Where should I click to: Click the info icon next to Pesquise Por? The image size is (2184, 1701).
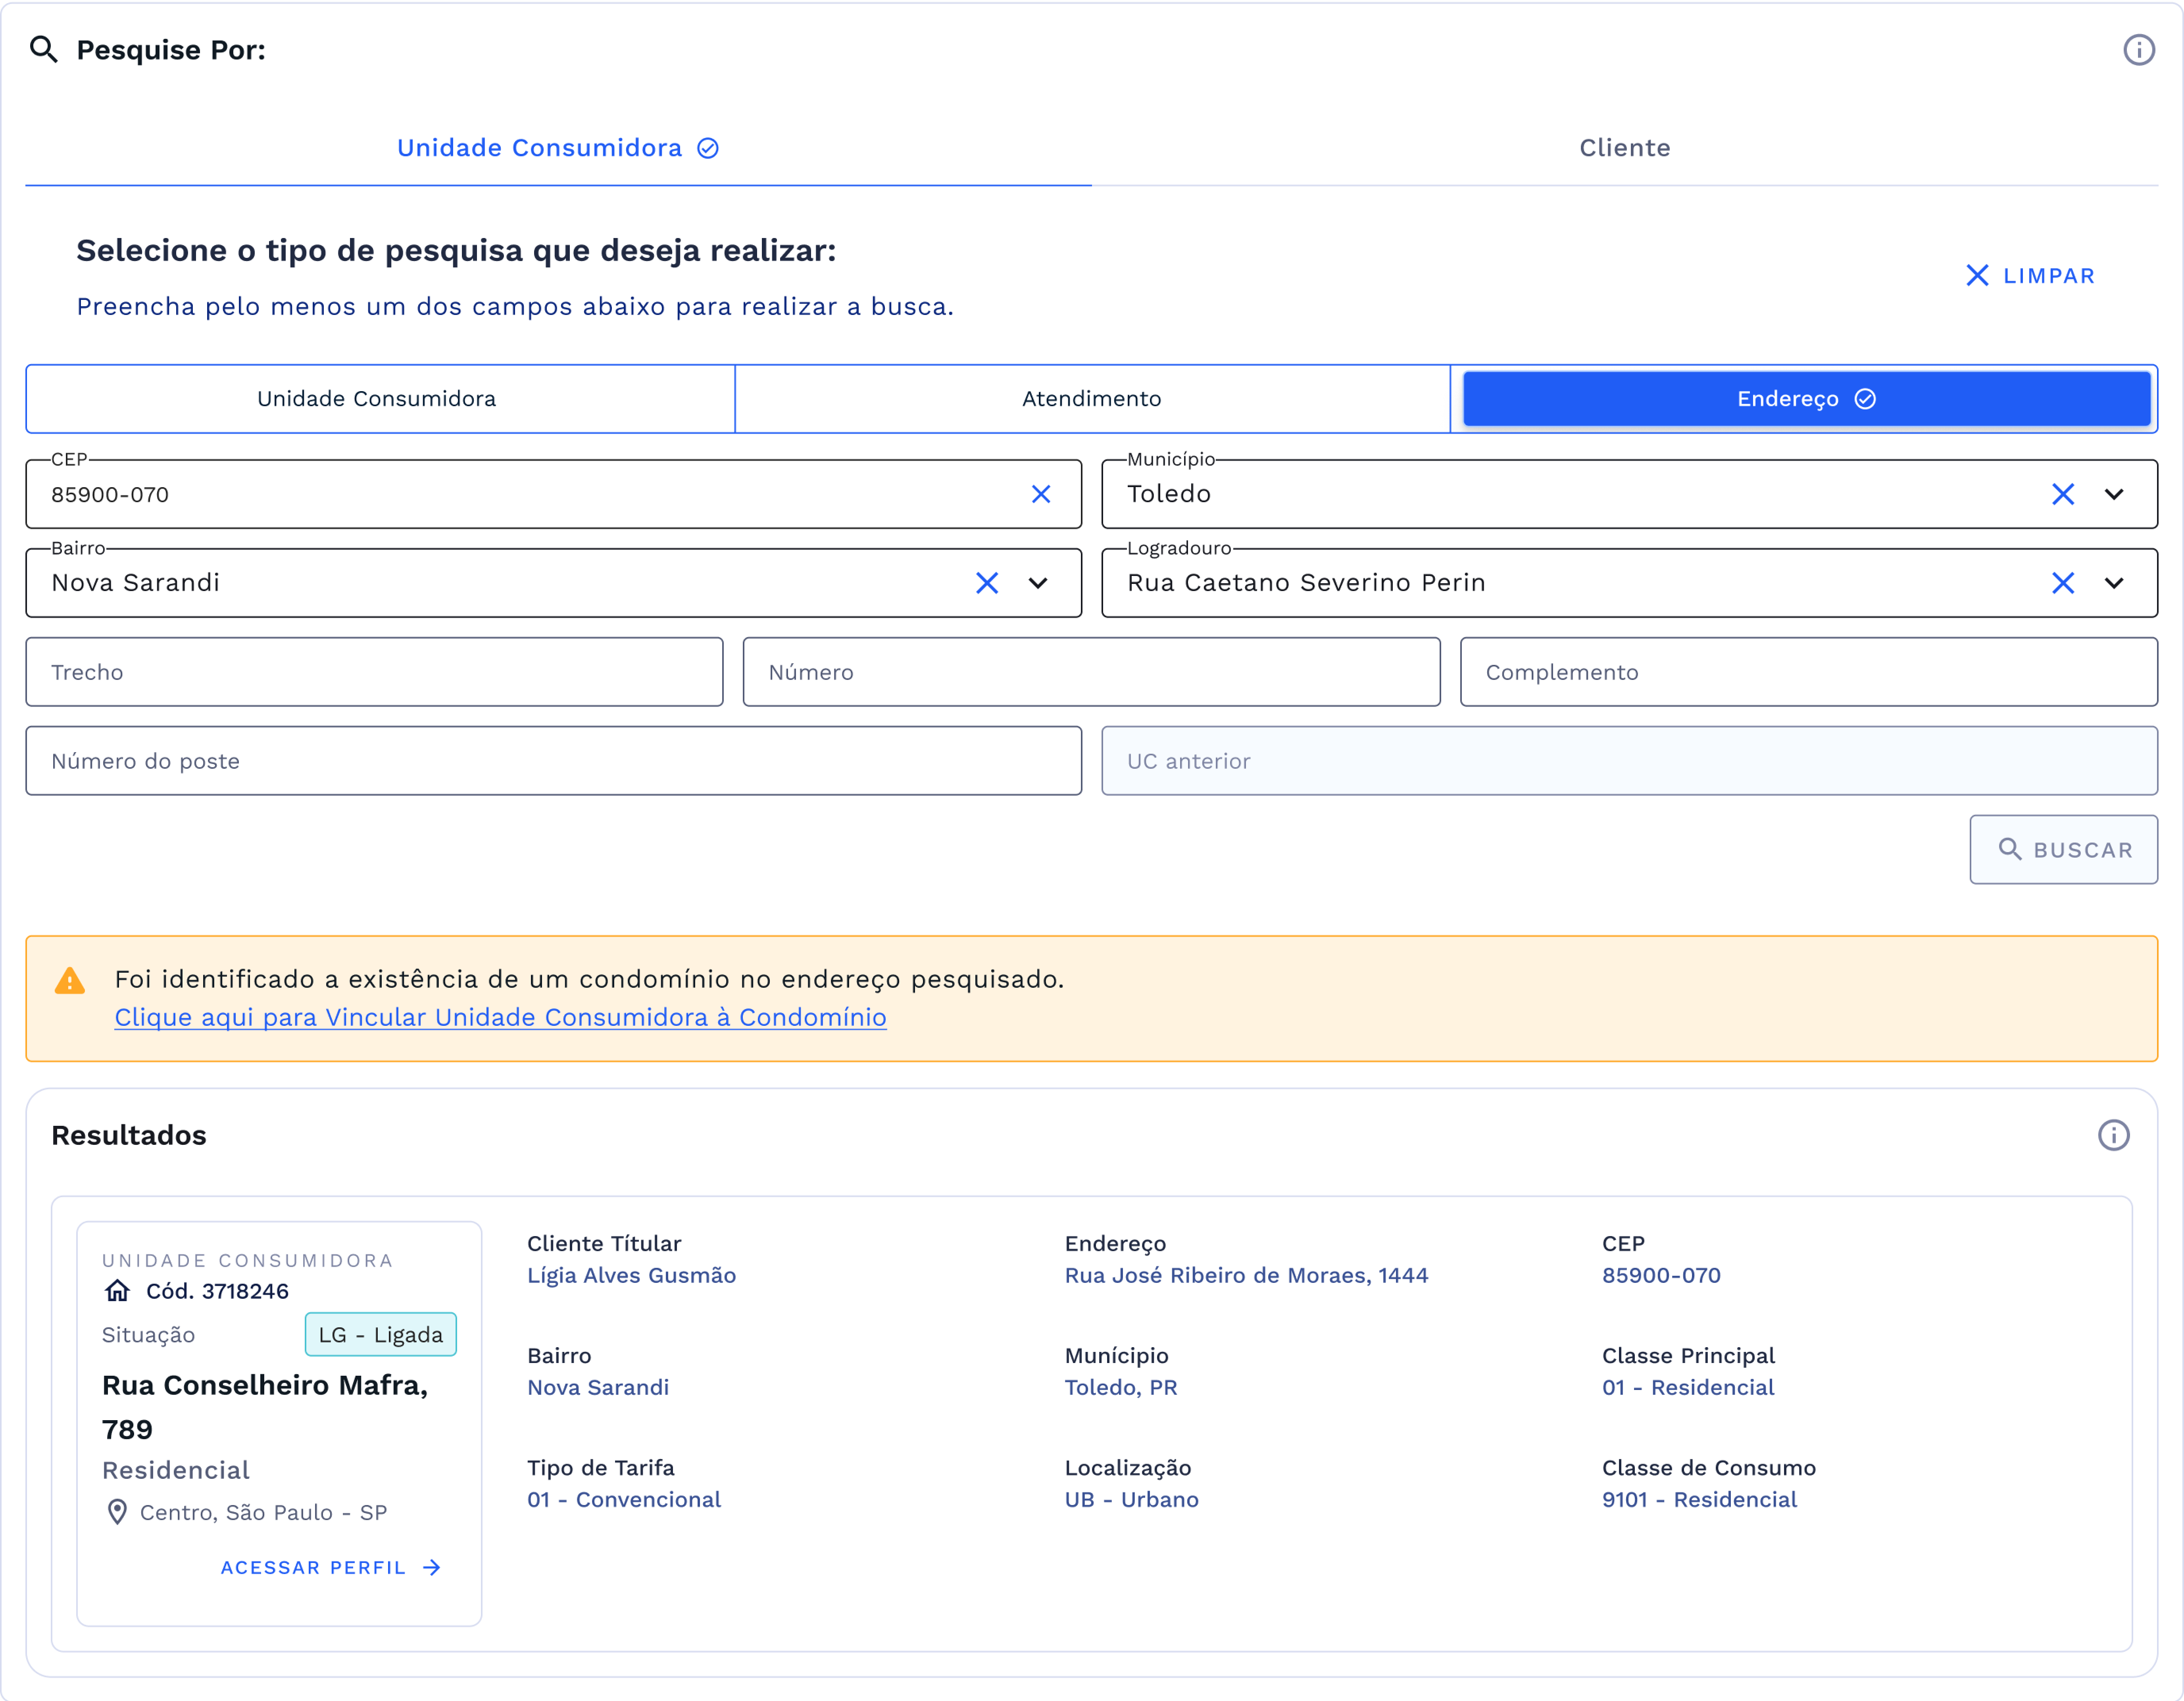coord(2138,50)
